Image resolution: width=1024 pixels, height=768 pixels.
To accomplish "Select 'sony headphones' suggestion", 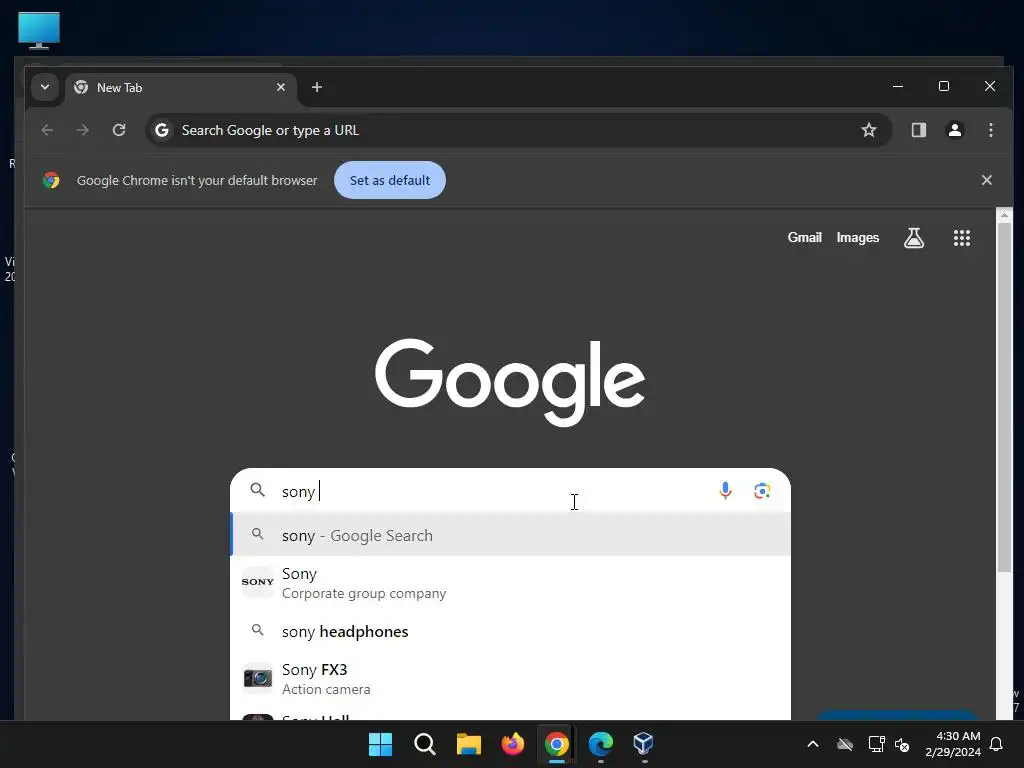I will pos(511,632).
